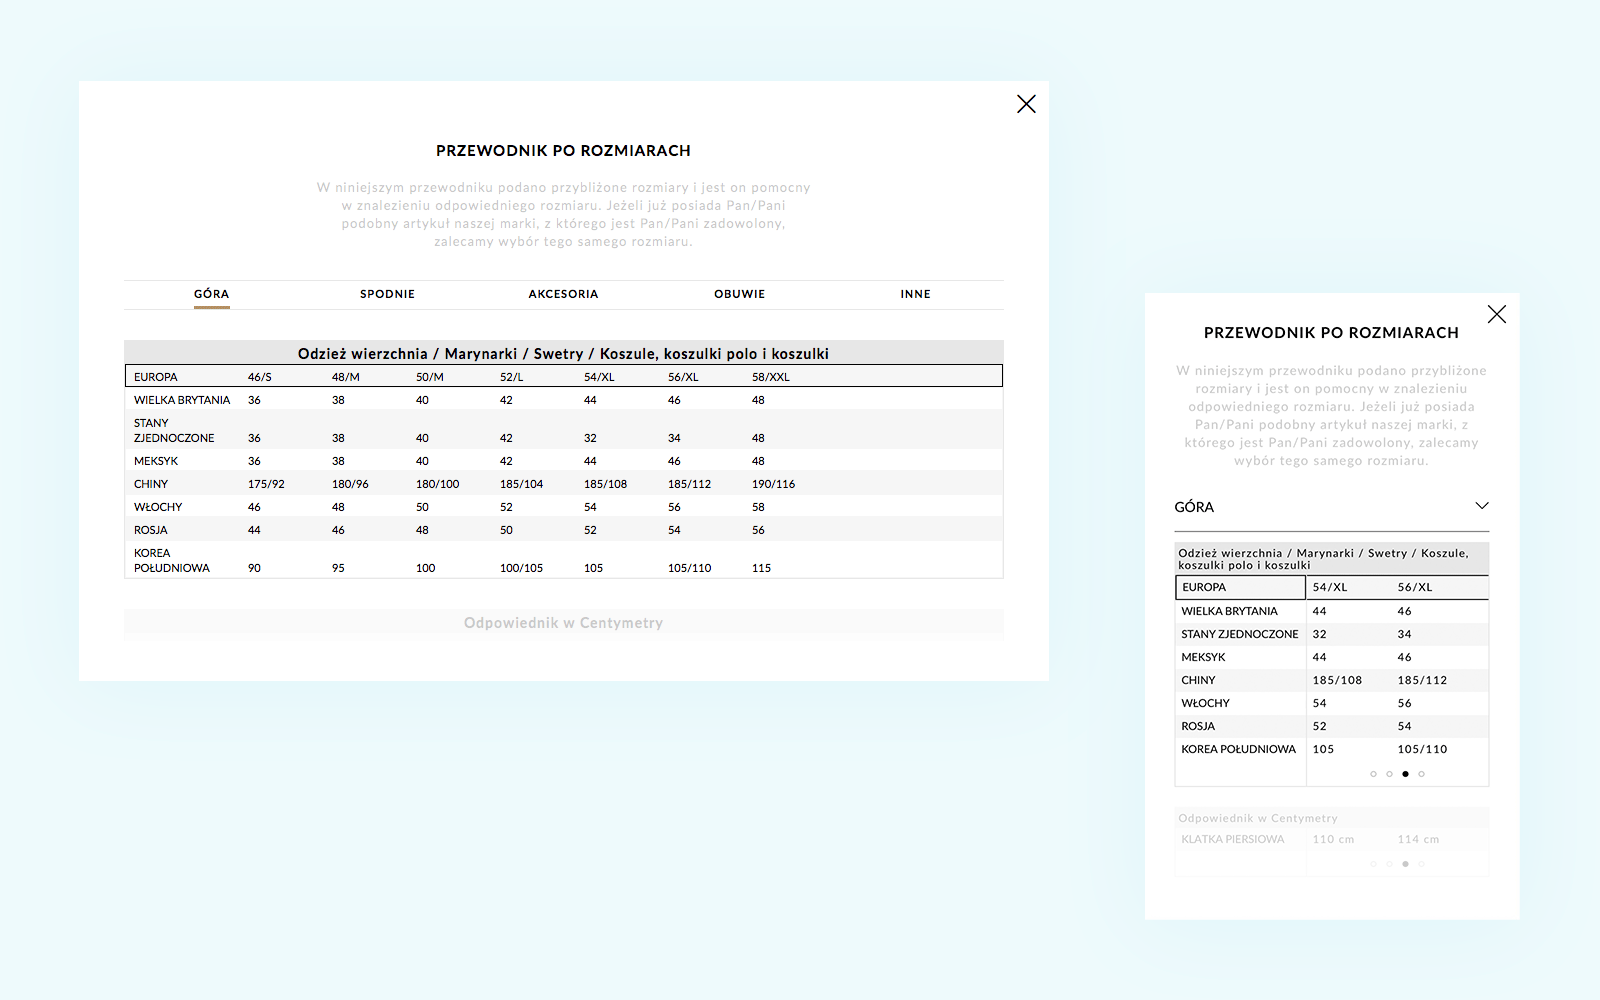Click the 58/XXL size in Europa row
Viewport: 1600px width, 1000px height.
771,377
